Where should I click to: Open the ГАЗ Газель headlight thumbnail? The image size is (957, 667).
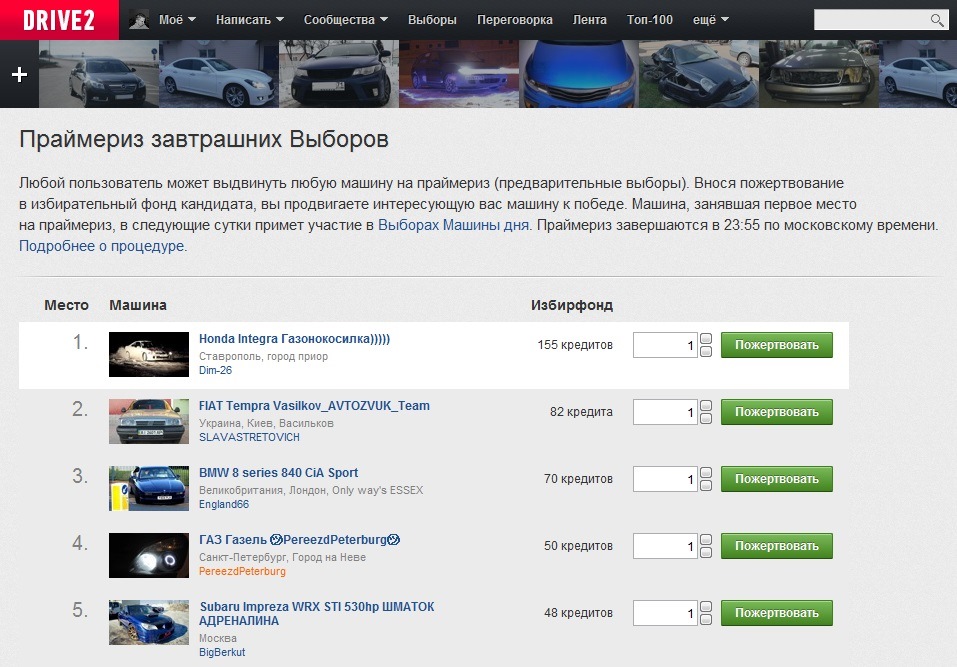pyautogui.click(x=149, y=555)
